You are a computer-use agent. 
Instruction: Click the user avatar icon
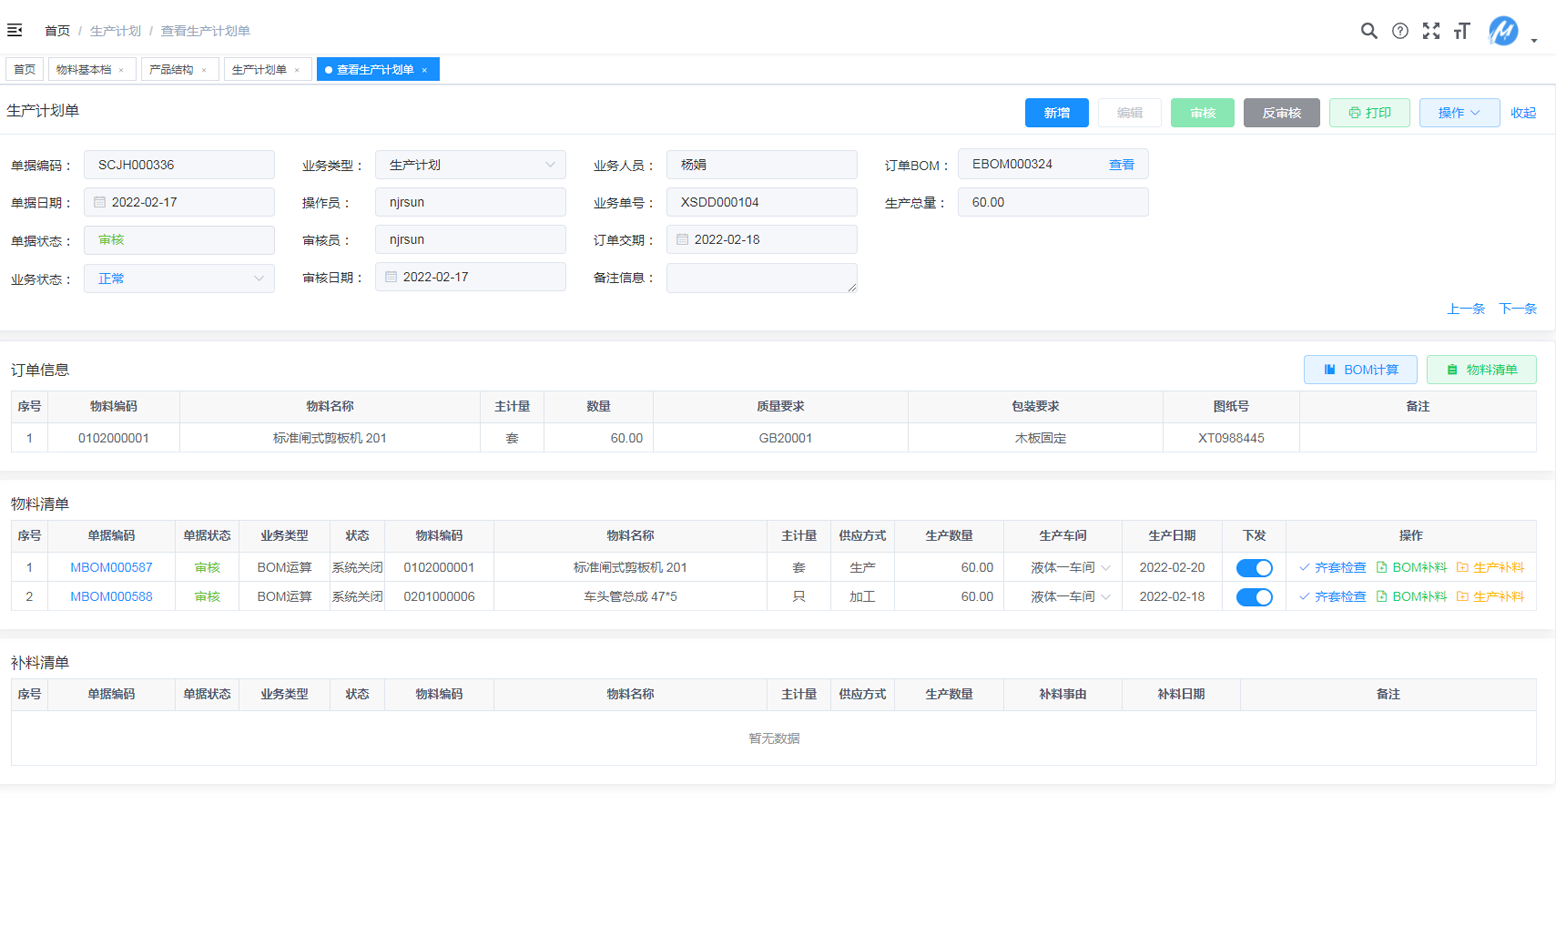1502,31
